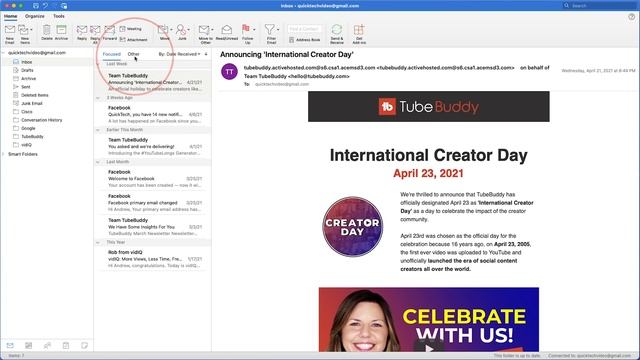Open People view in bottom bar
This screenshot has width=640, height=360.
coord(47,345)
